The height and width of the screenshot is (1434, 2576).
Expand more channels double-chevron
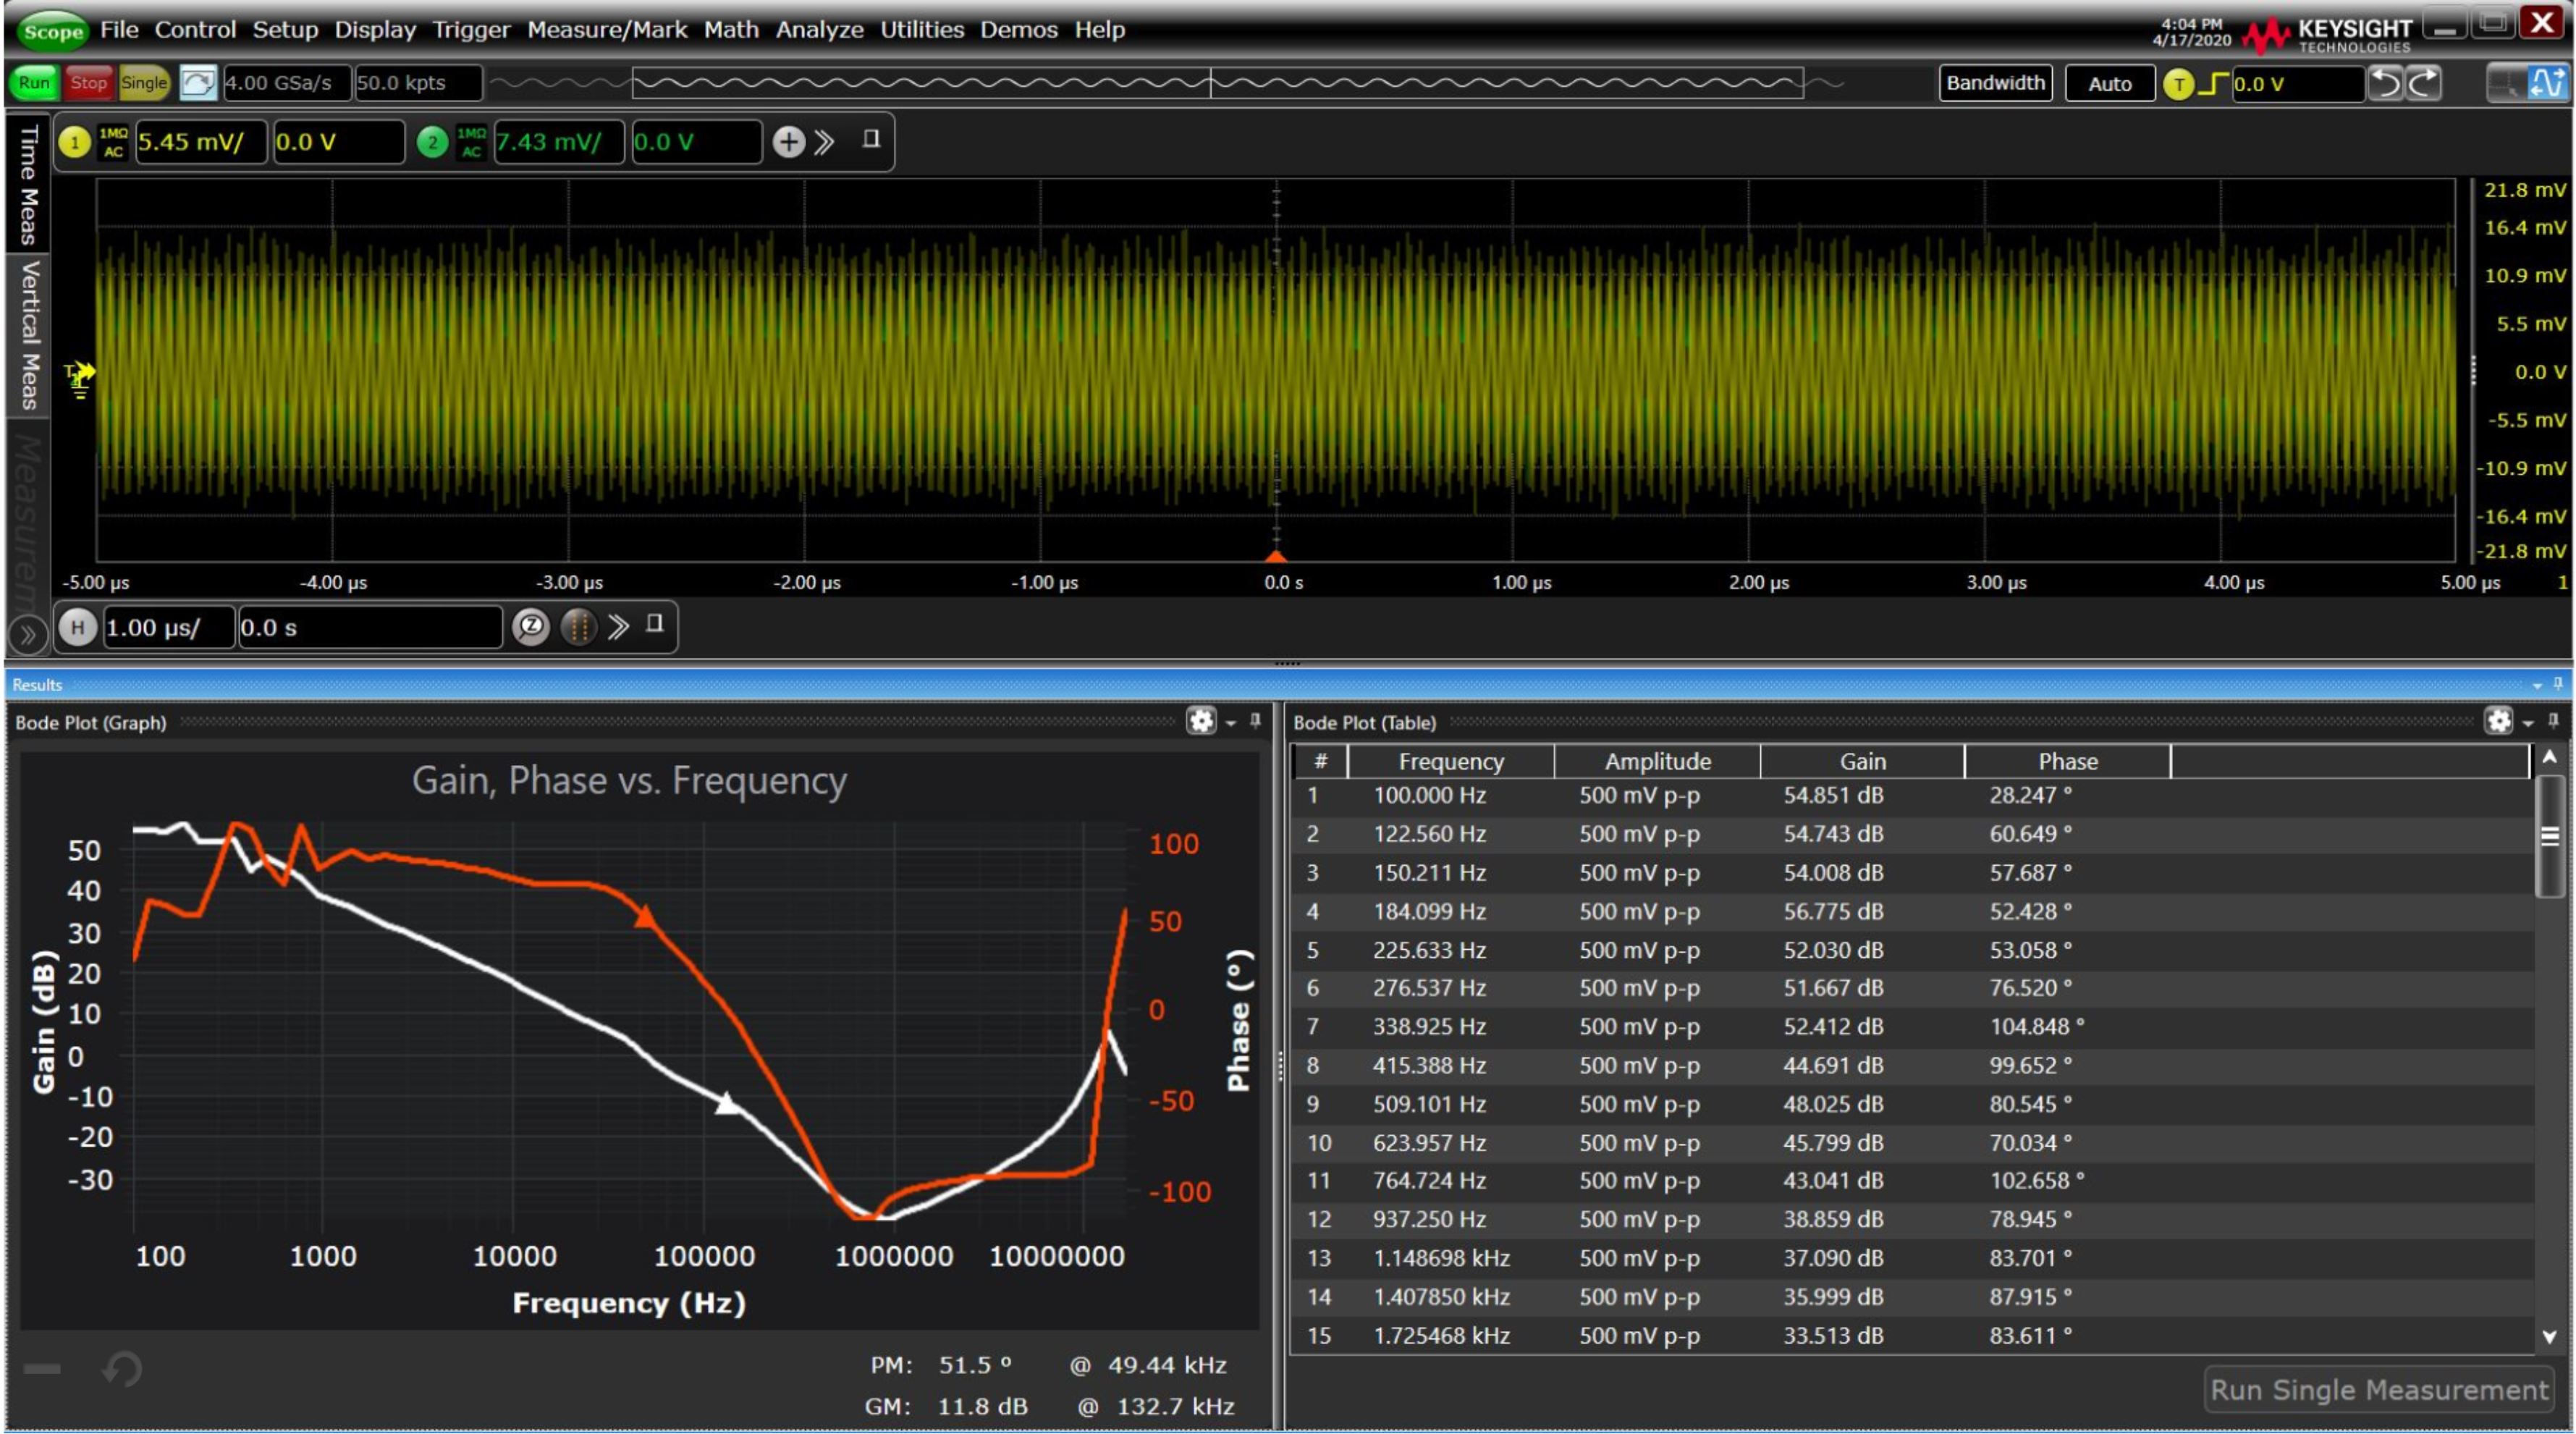824,142
